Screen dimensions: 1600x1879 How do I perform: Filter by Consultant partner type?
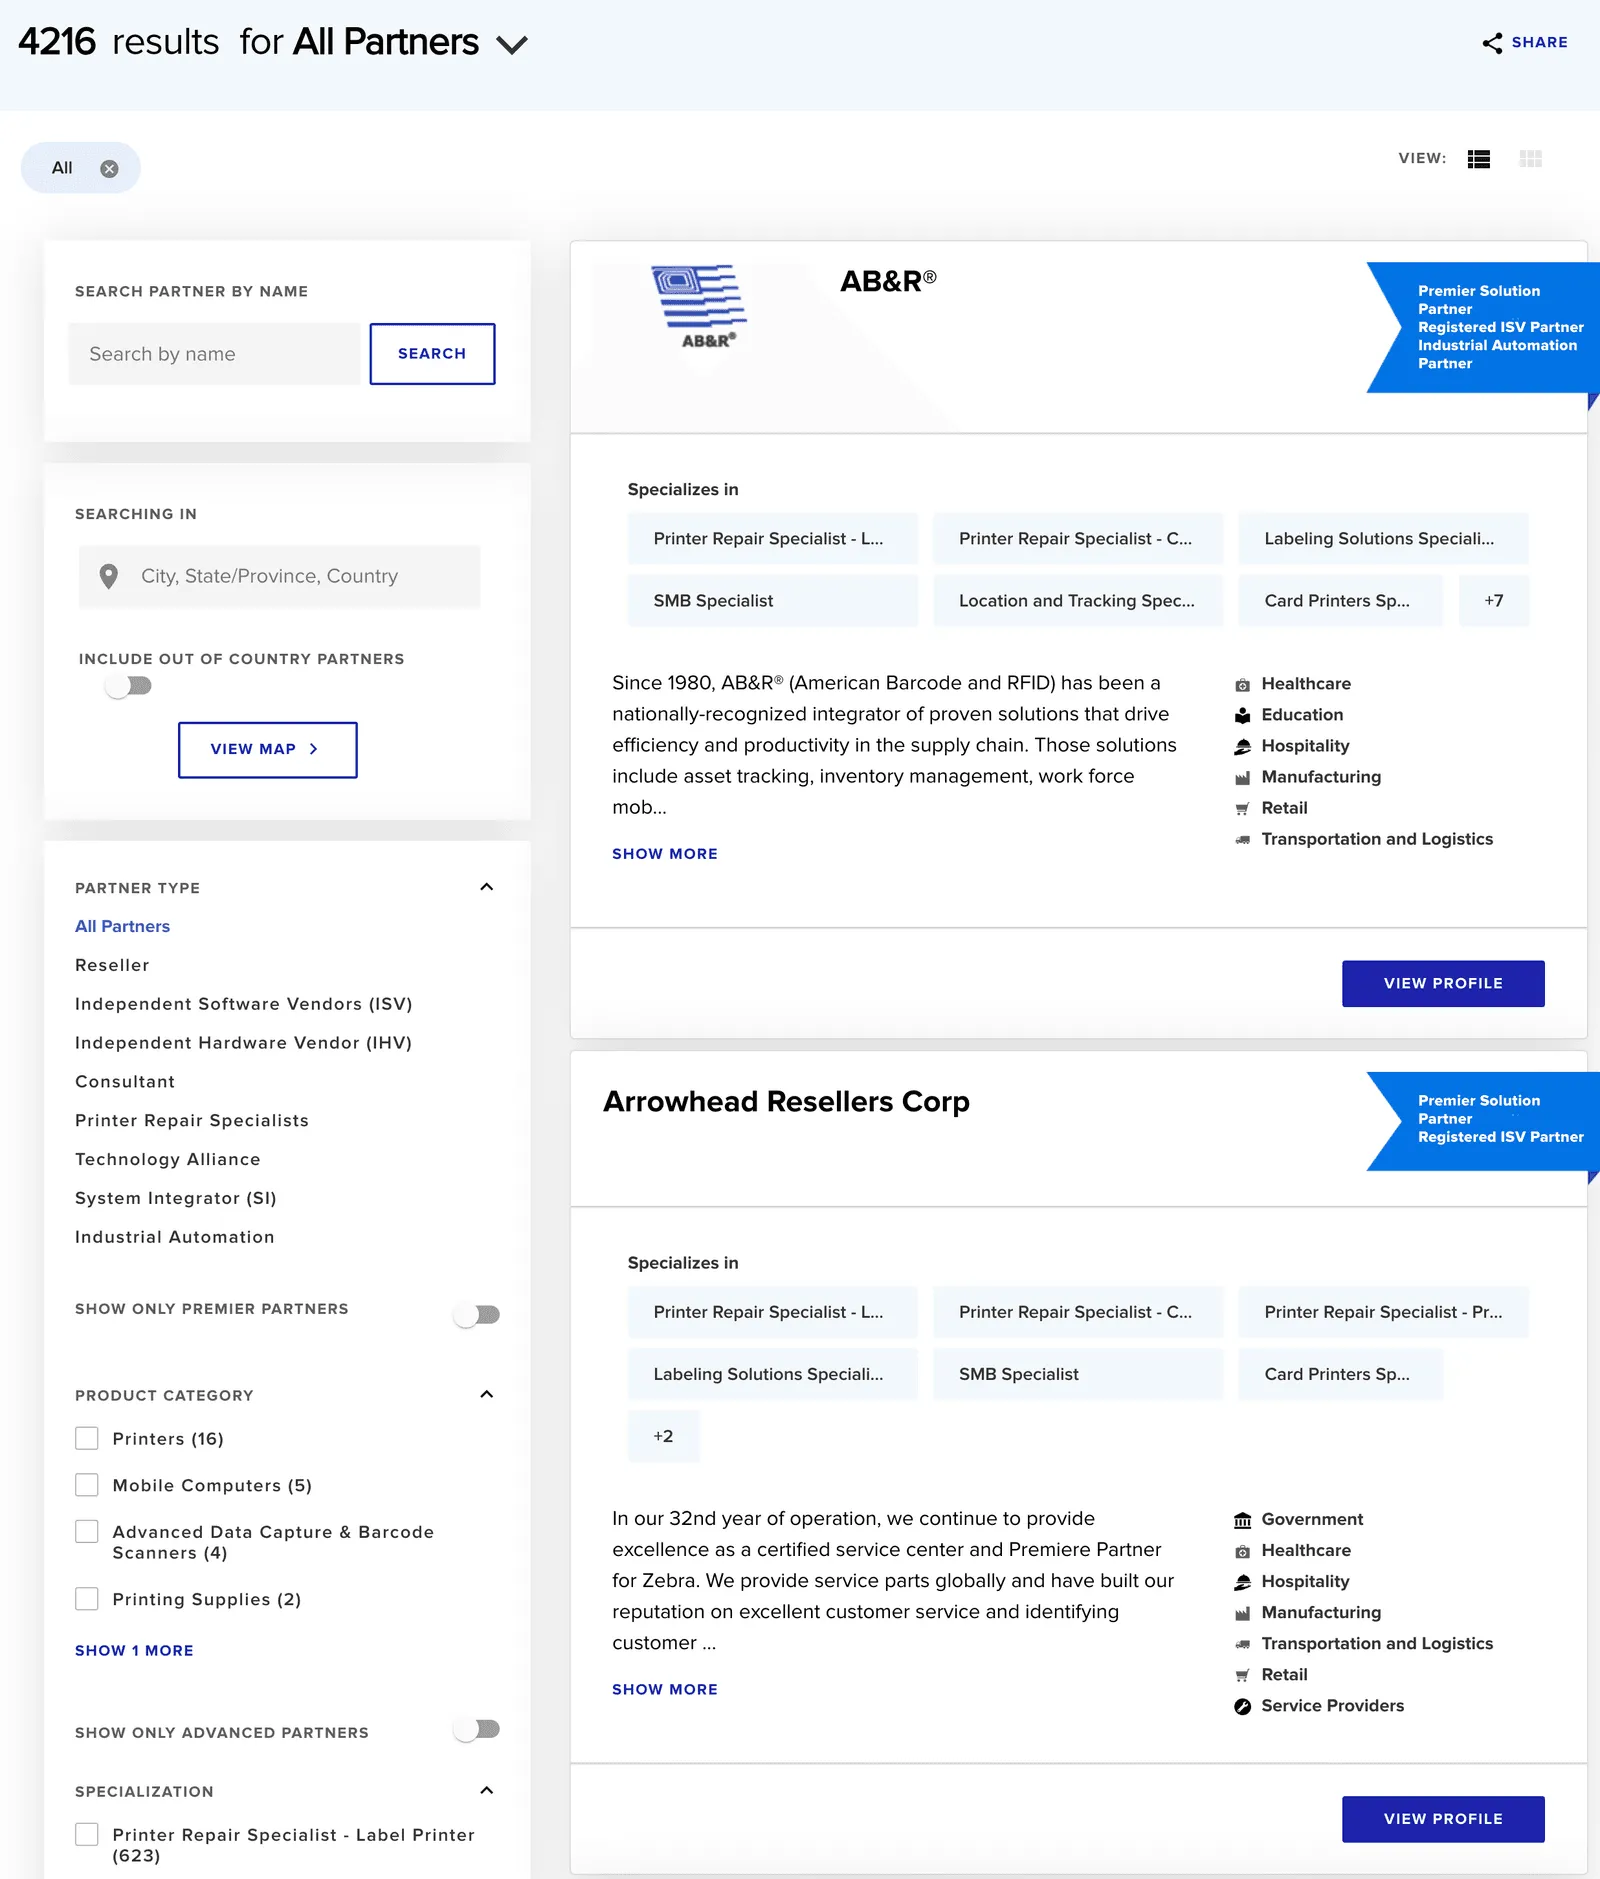pos(125,1083)
